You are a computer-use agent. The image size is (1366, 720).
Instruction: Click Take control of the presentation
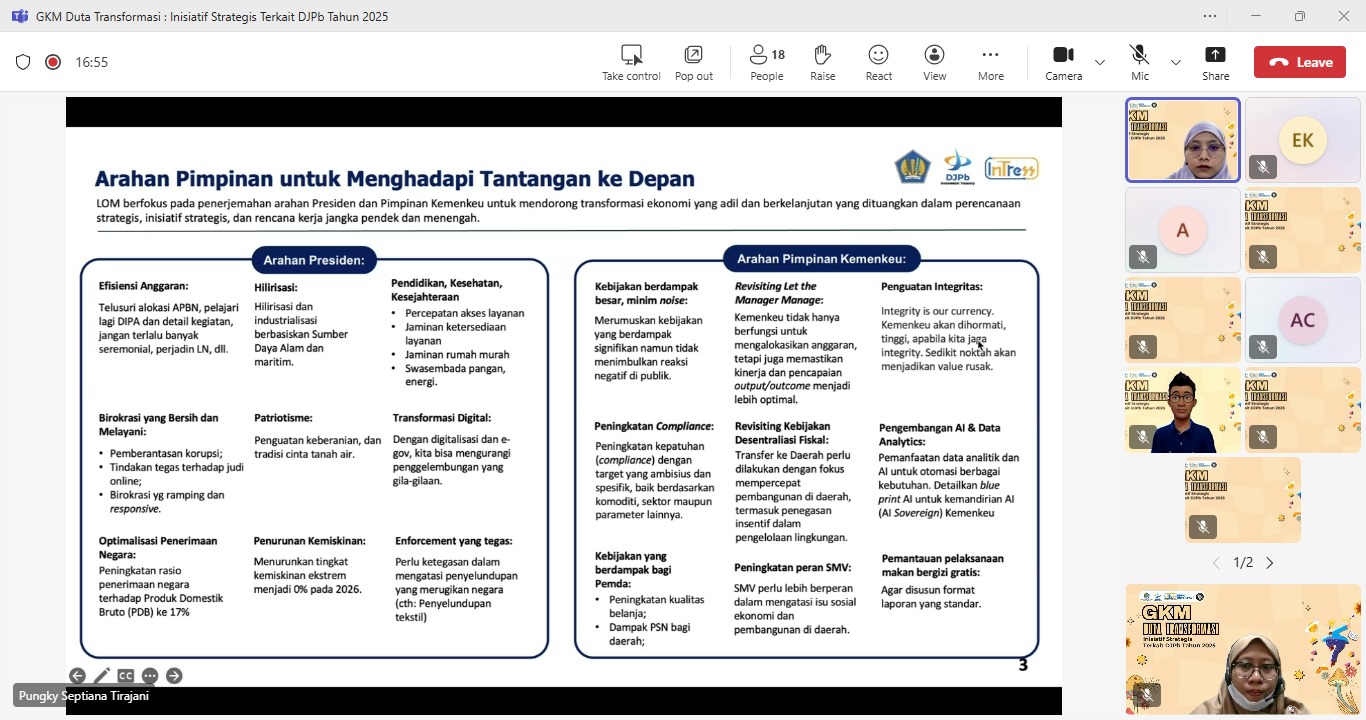click(631, 62)
